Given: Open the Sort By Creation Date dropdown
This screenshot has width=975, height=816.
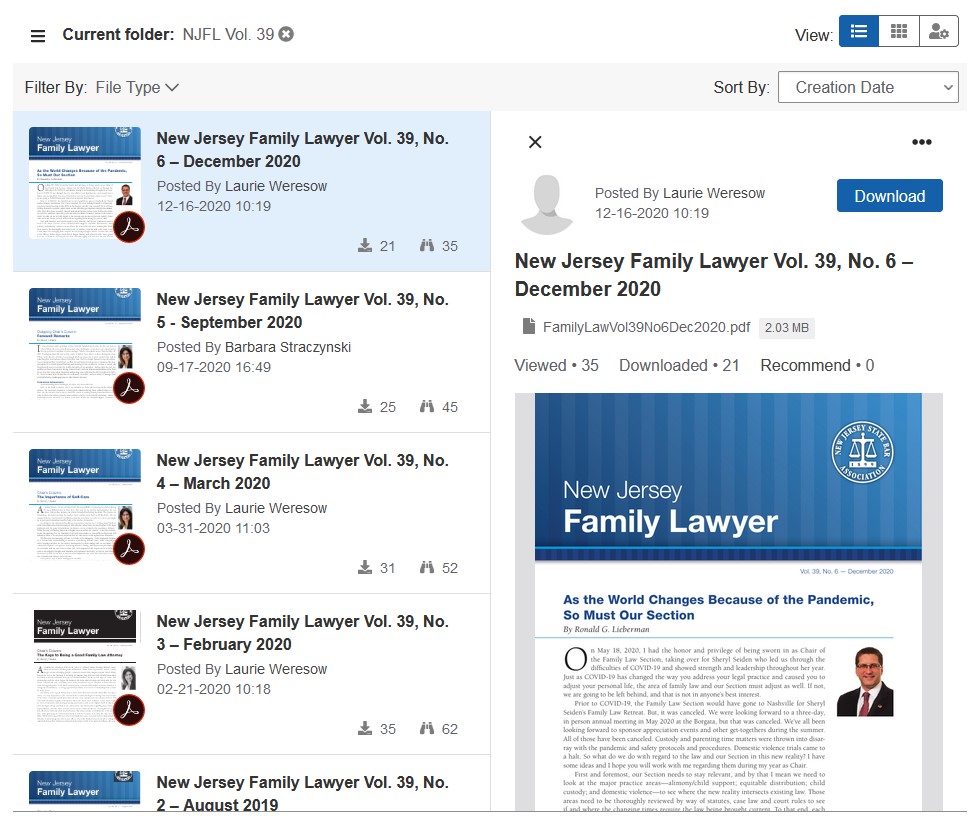Looking at the screenshot, I should 868,88.
